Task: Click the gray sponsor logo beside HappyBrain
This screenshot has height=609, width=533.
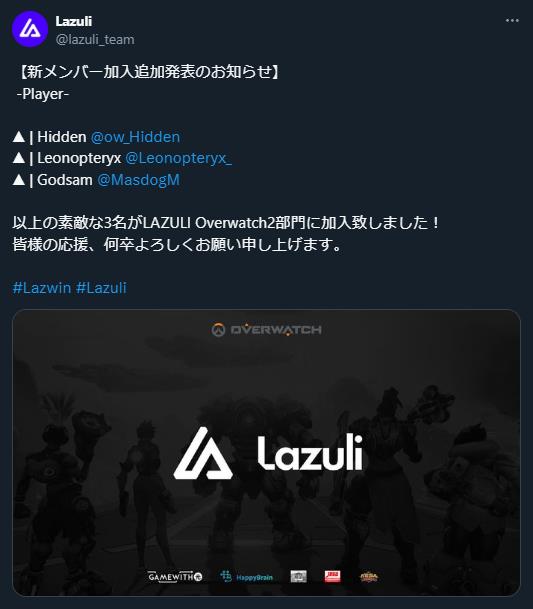Action: pos(298,576)
